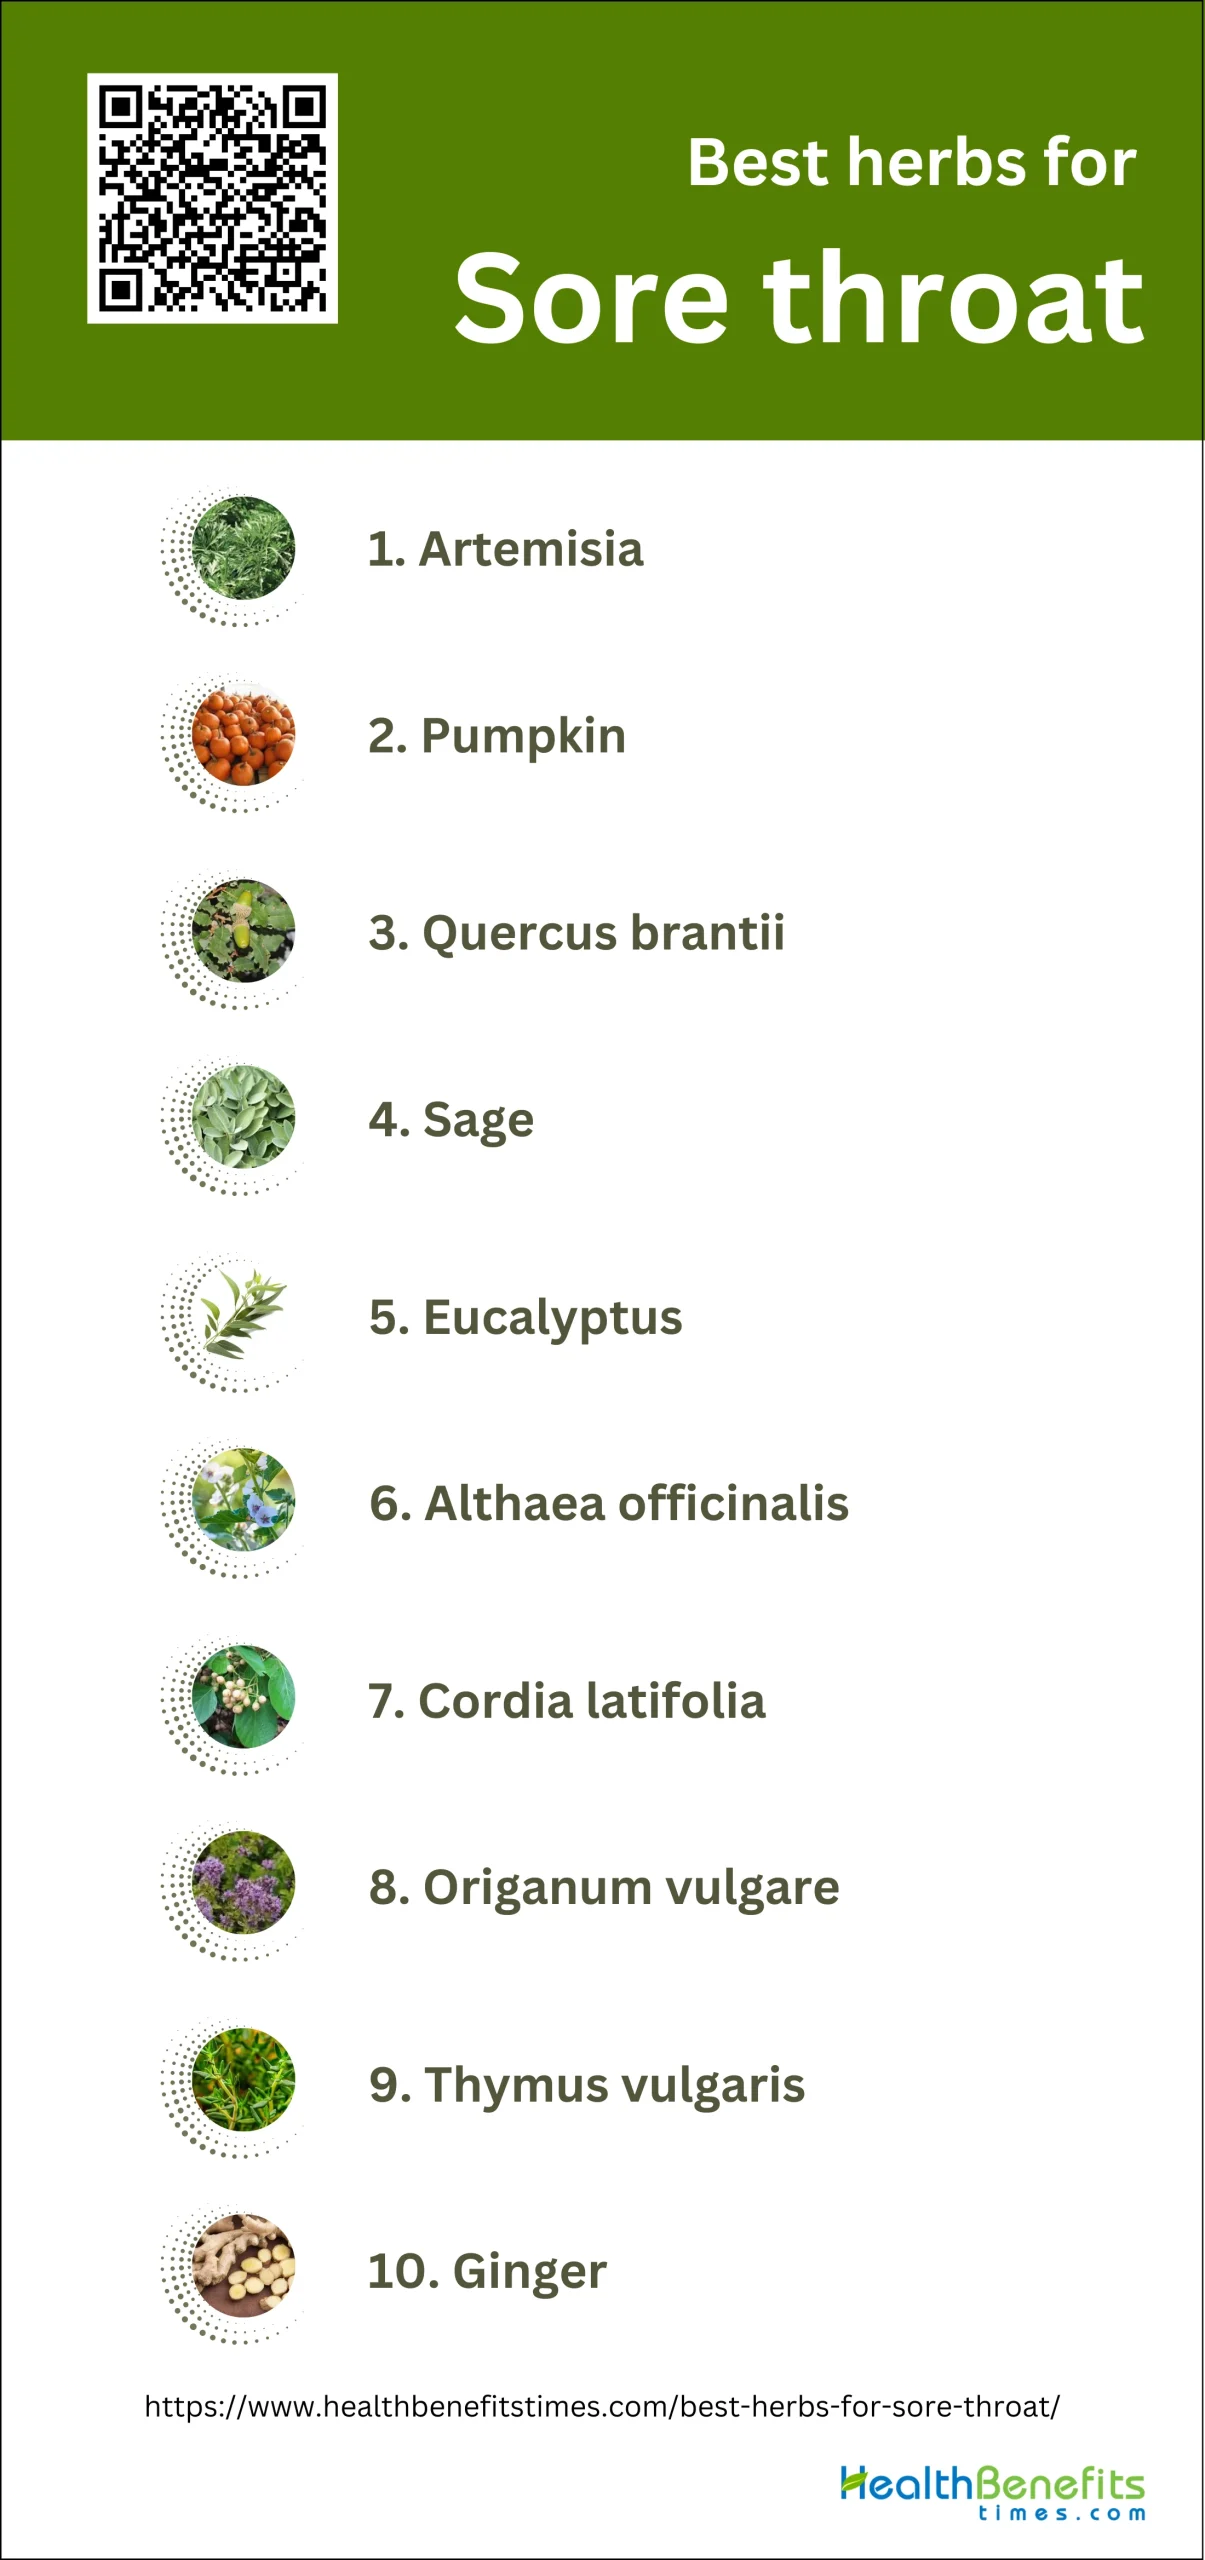Click the sliced Ginger root image
The image size is (1205, 2560).
pyautogui.click(x=243, y=2266)
